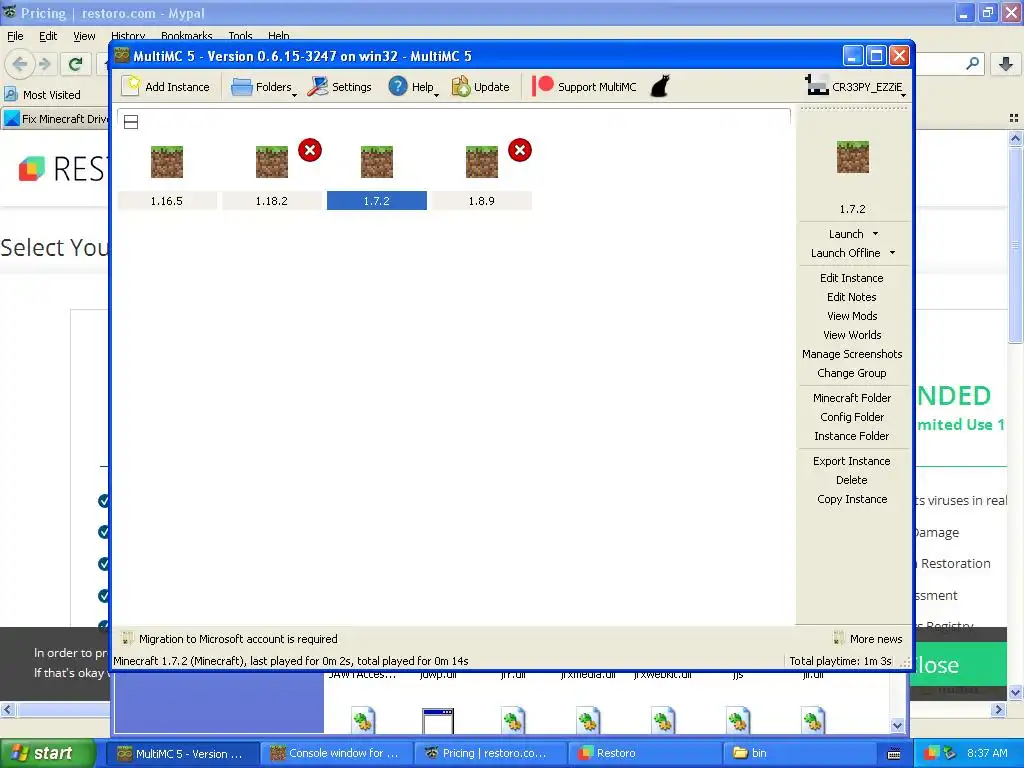Switch to Restoro taskbar item
The width and height of the screenshot is (1024, 768).
[x=643, y=754]
